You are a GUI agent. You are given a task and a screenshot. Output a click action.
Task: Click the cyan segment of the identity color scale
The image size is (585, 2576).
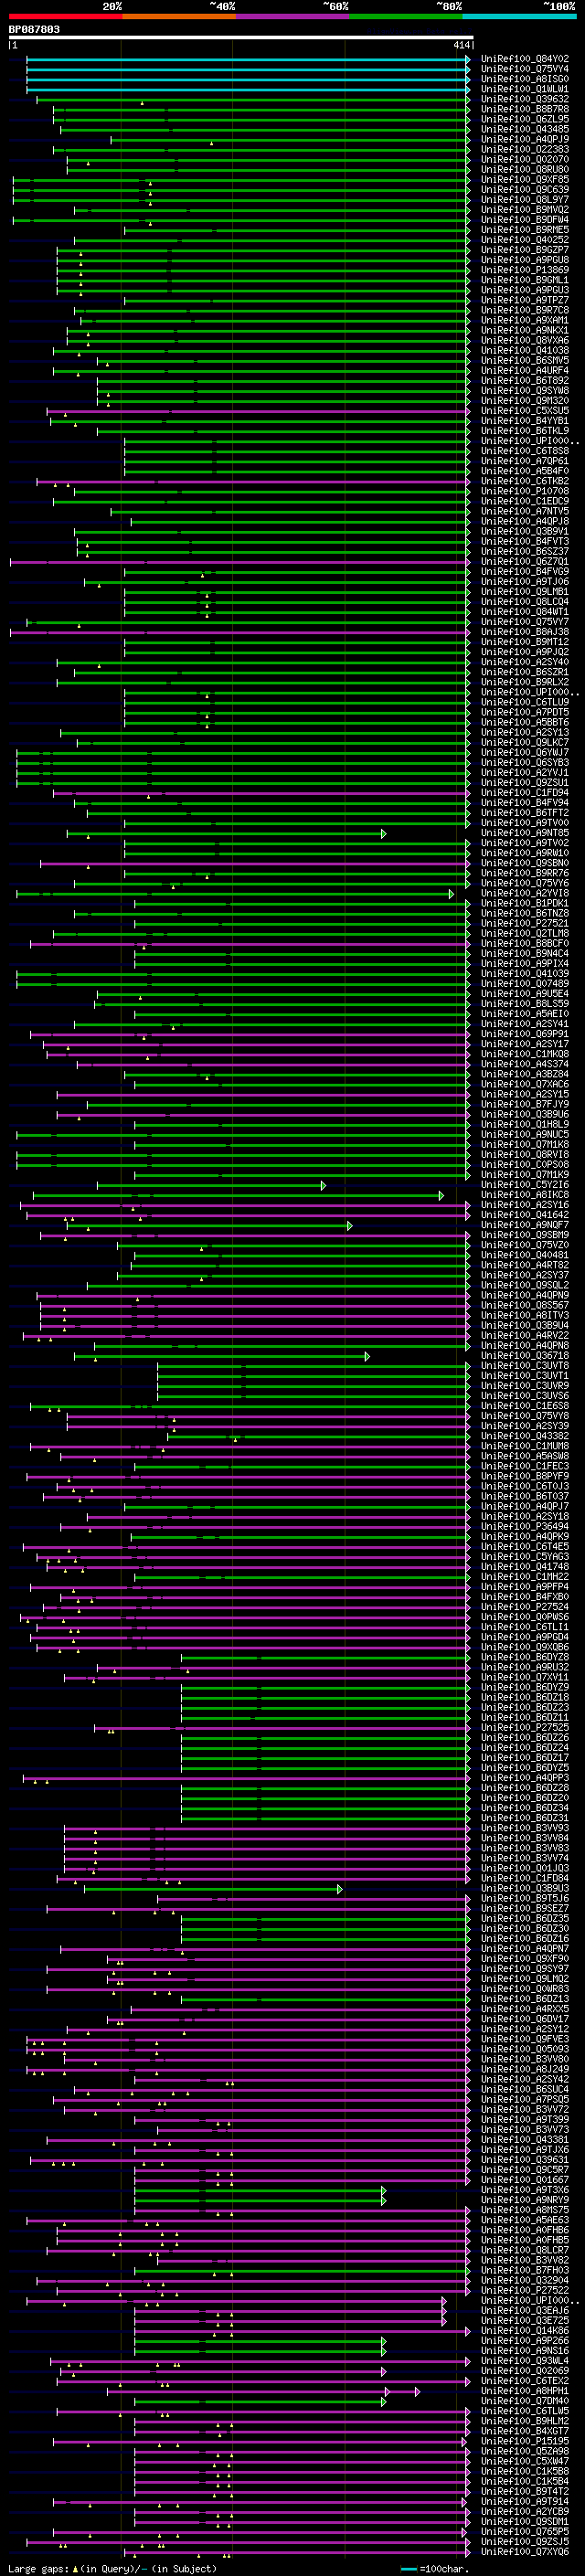coord(519,16)
